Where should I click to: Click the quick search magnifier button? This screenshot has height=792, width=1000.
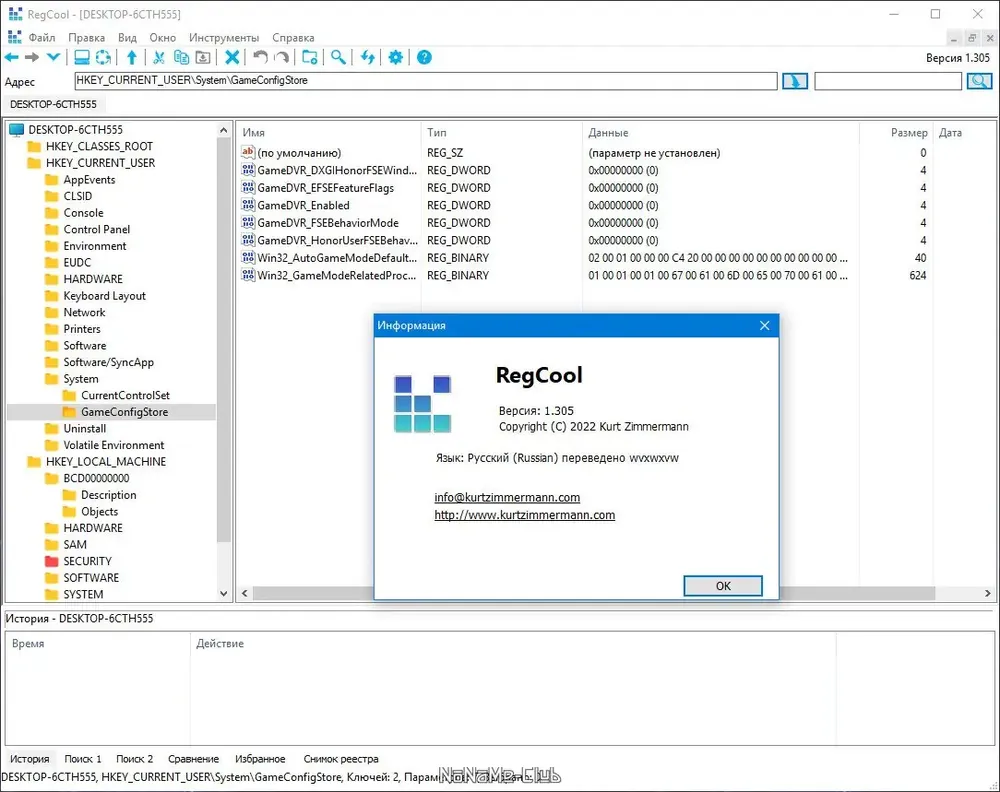tap(980, 81)
